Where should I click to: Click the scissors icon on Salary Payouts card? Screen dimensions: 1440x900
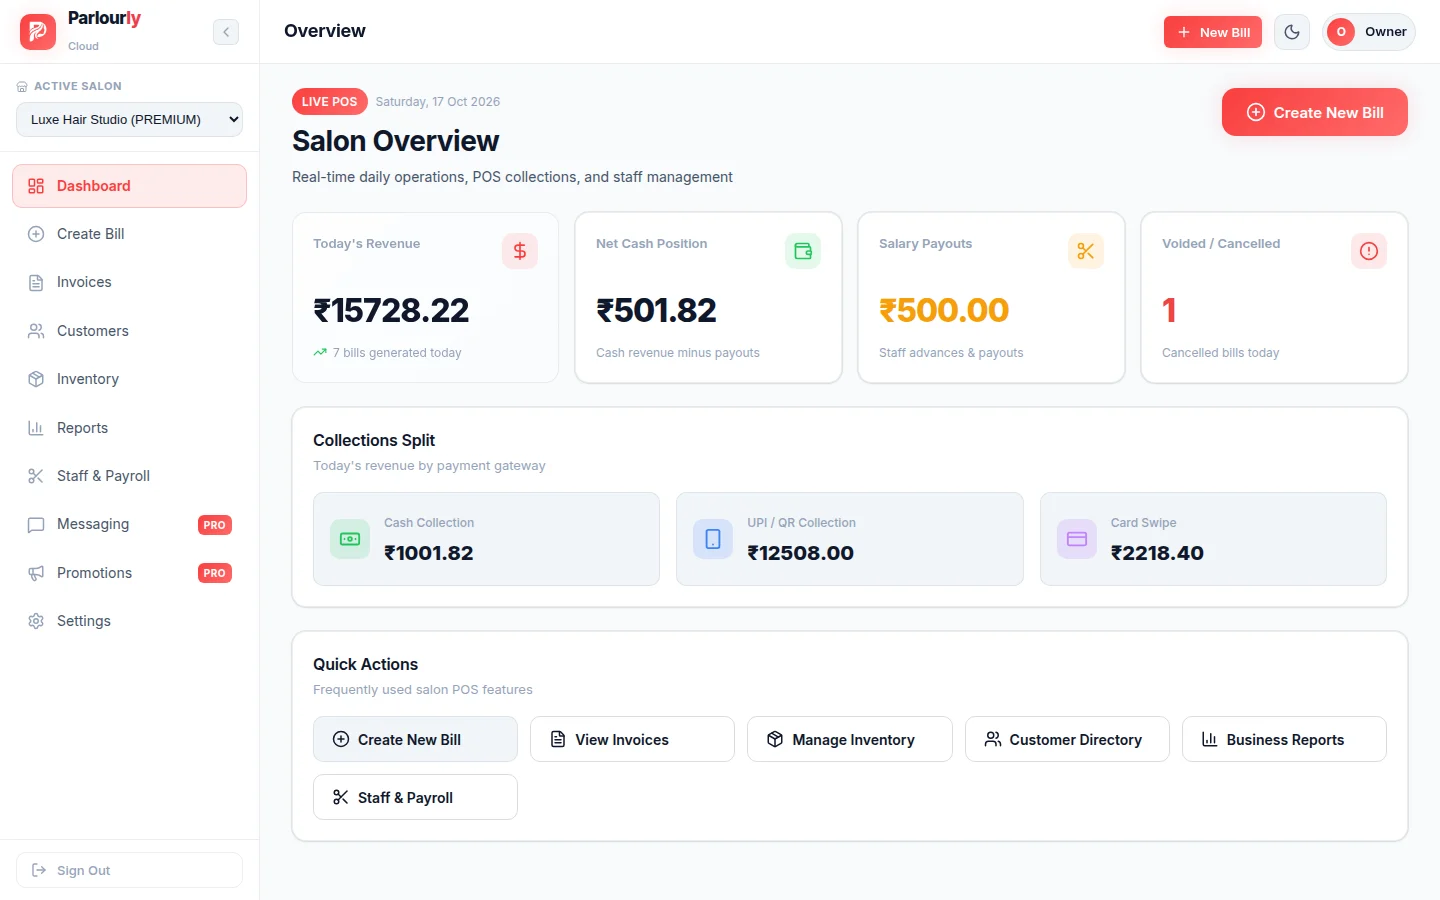[1086, 251]
